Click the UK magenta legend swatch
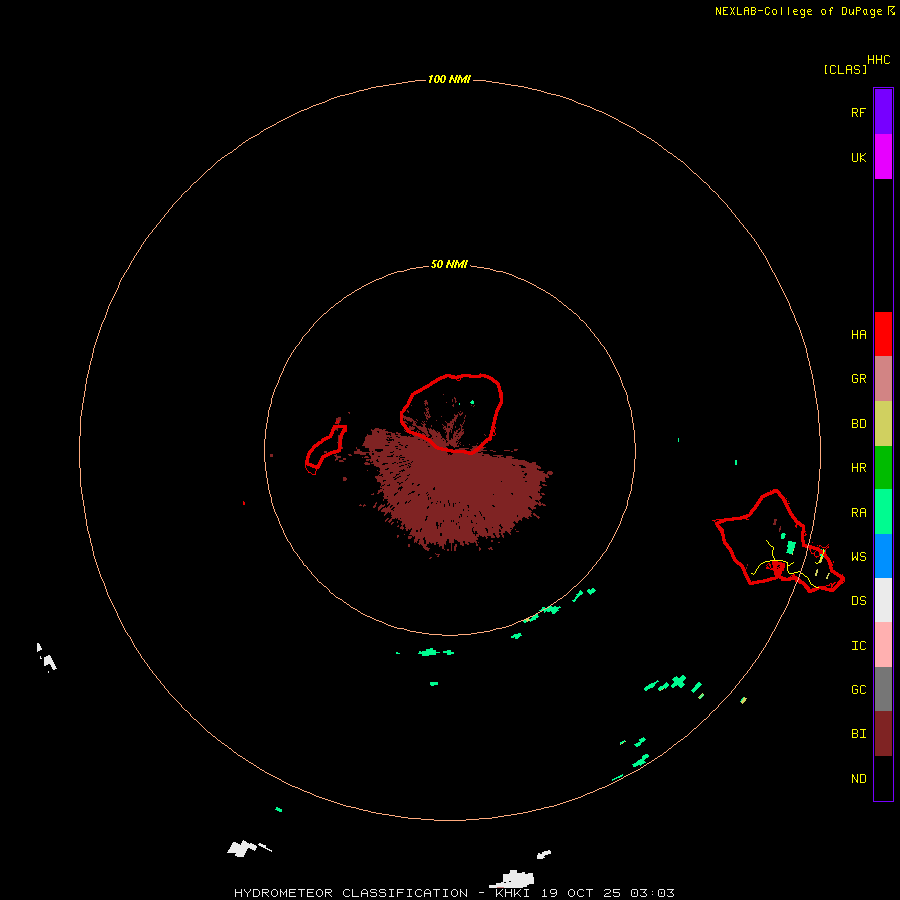Screen dimensions: 900x900 (883, 157)
